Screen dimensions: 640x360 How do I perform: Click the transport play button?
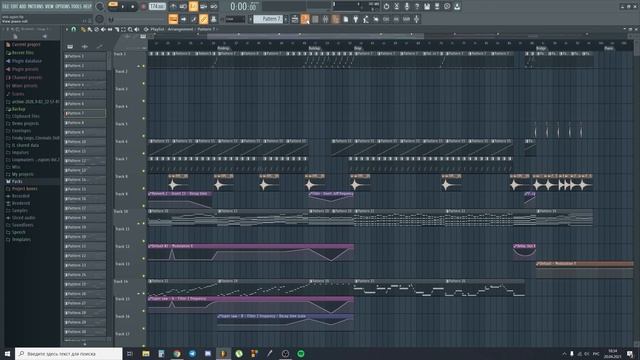[x=123, y=7]
